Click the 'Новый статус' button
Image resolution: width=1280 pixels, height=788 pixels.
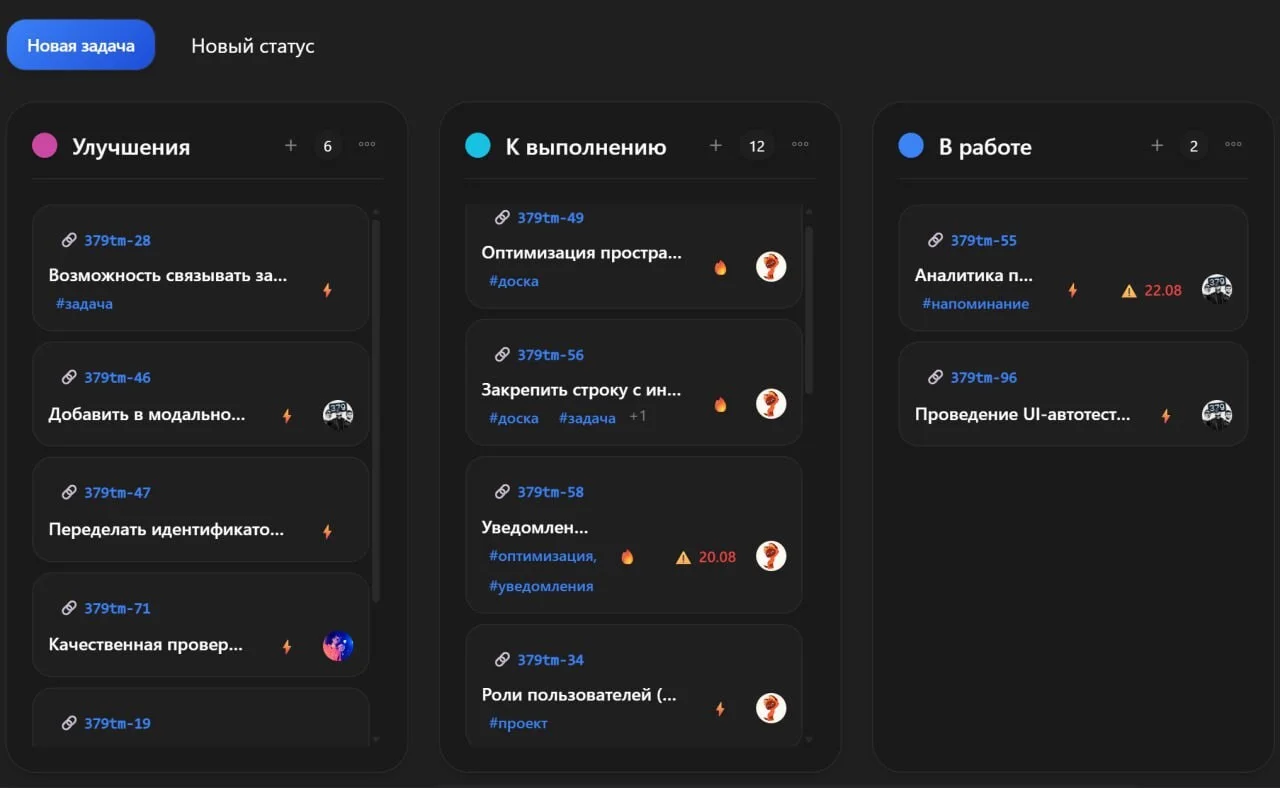pos(253,46)
